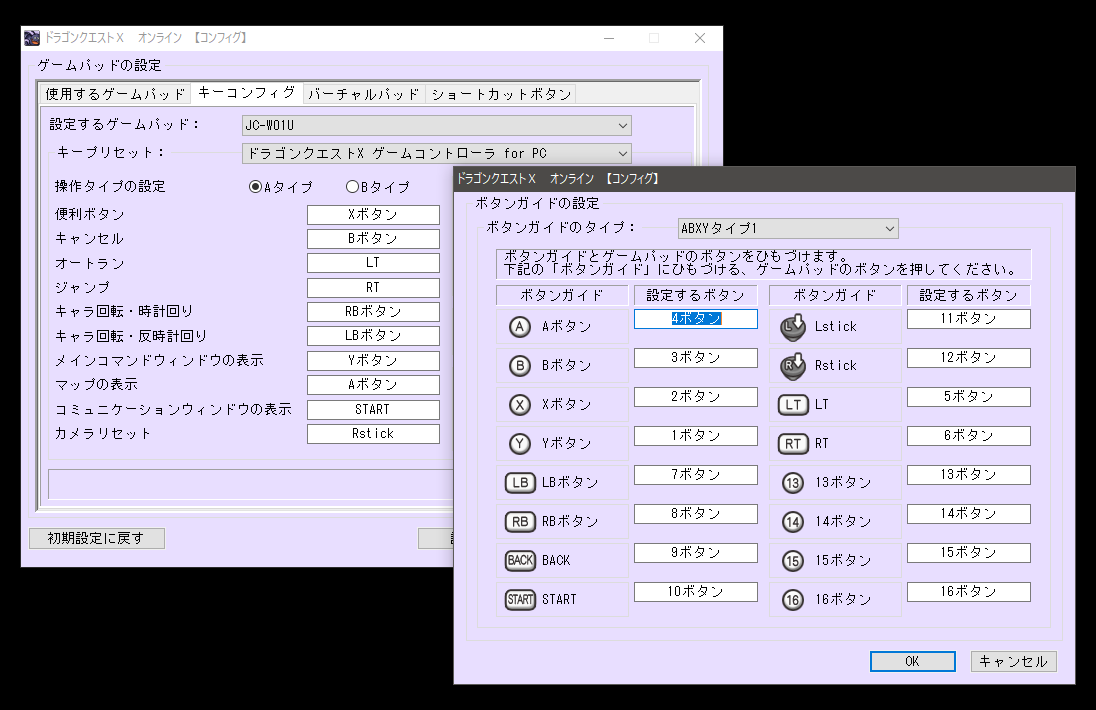Click the 16 button guide icon
Screen dimensions: 1096x710
(x=793, y=599)
